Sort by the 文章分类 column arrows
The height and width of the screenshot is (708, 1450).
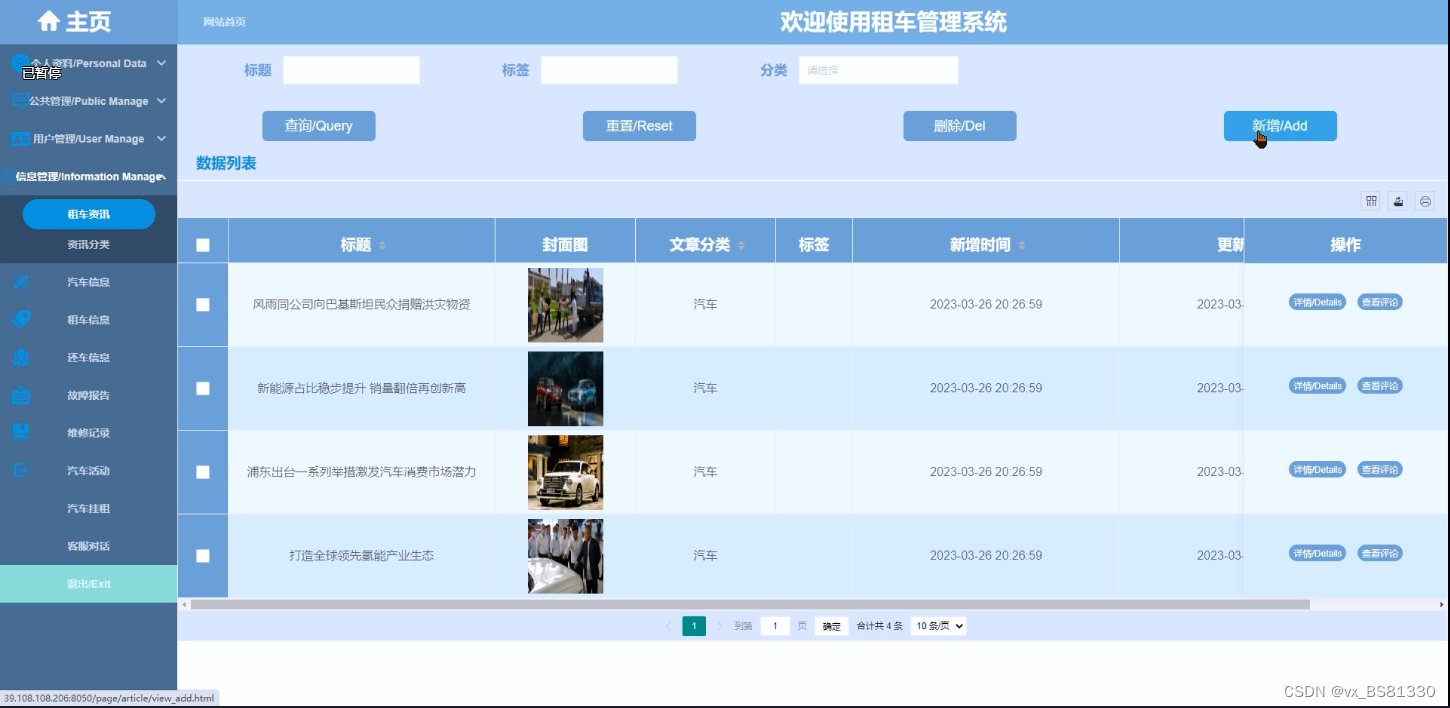pyautogui.click(x=741, y=246)
